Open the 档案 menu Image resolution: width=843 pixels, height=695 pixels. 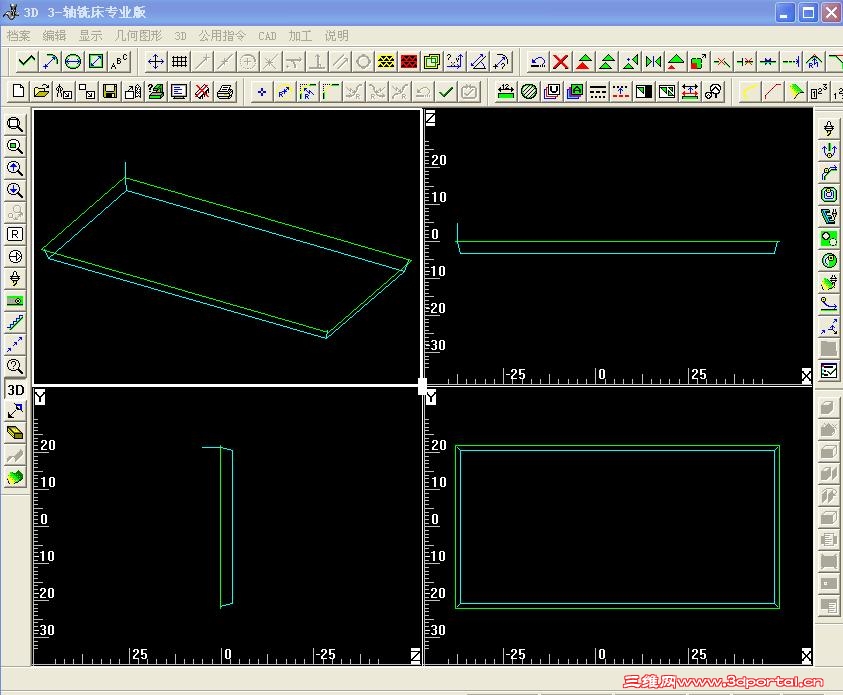pyautogui.click(x=18, y=36)
